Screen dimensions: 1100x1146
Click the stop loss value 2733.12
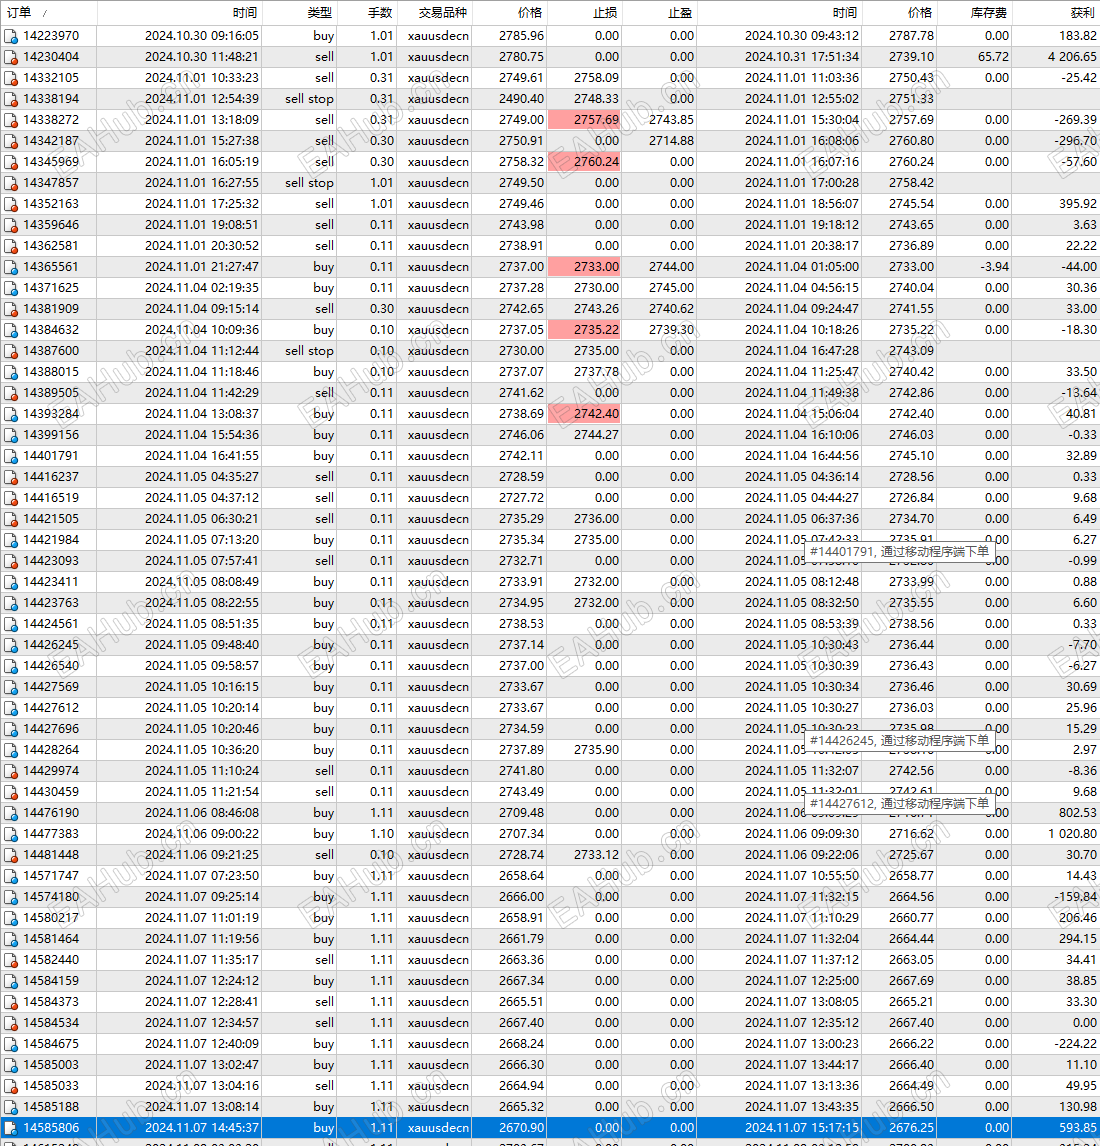click(x=596, y=855)
